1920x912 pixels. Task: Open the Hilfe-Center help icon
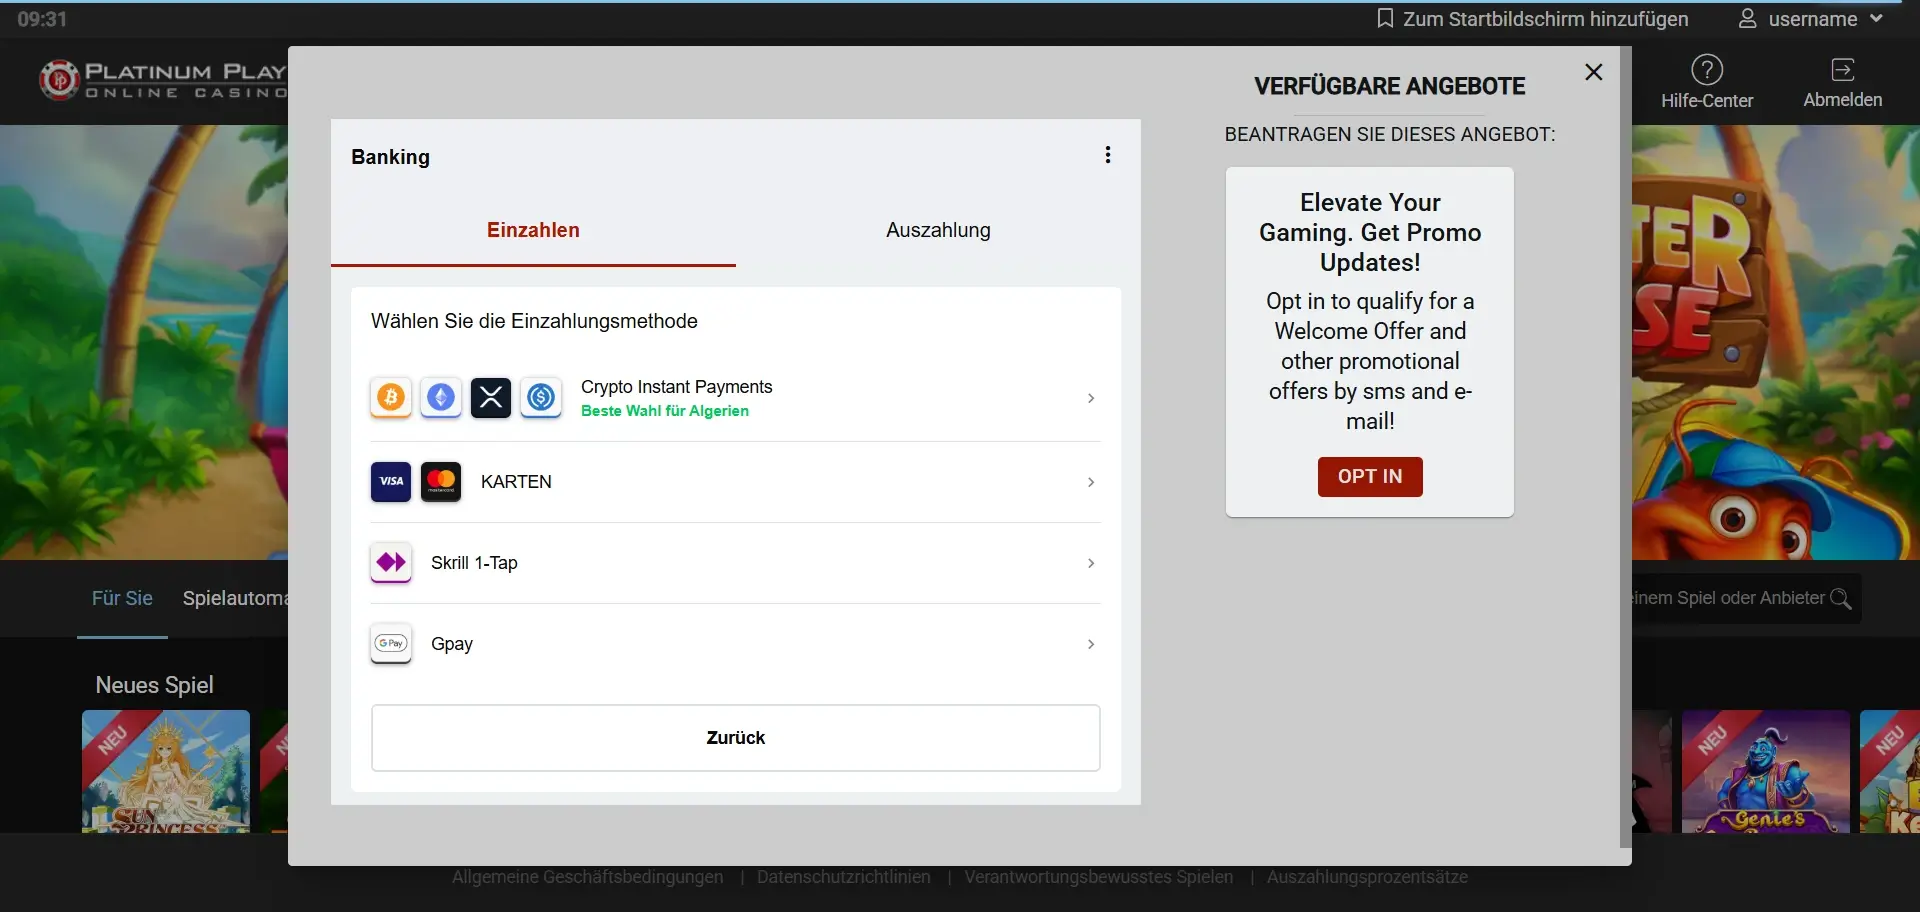[x=1707, y=70]
